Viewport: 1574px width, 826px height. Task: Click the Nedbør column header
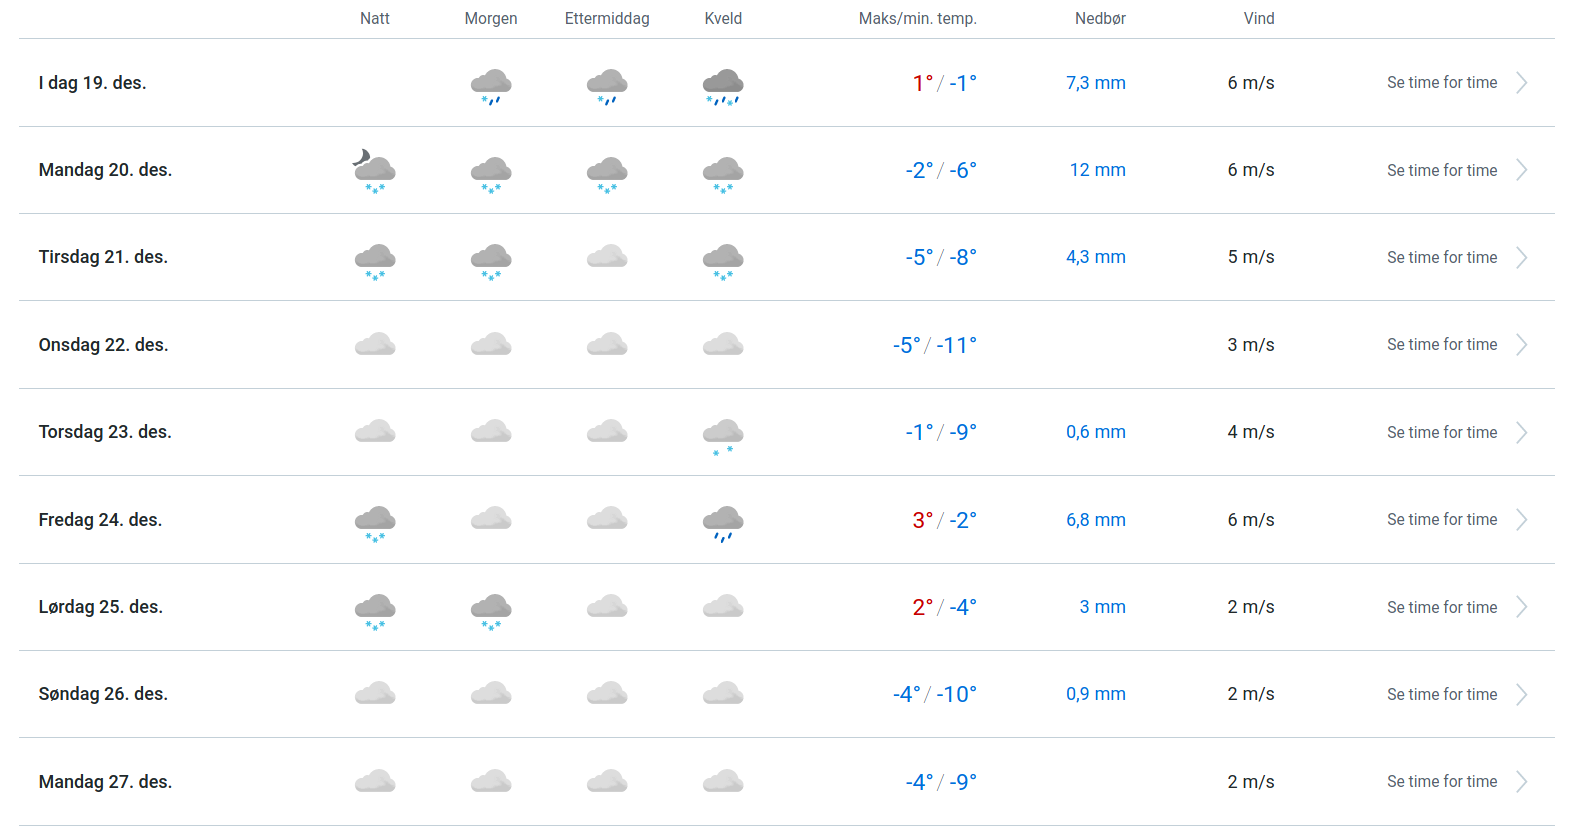(x=1100, y=18)
